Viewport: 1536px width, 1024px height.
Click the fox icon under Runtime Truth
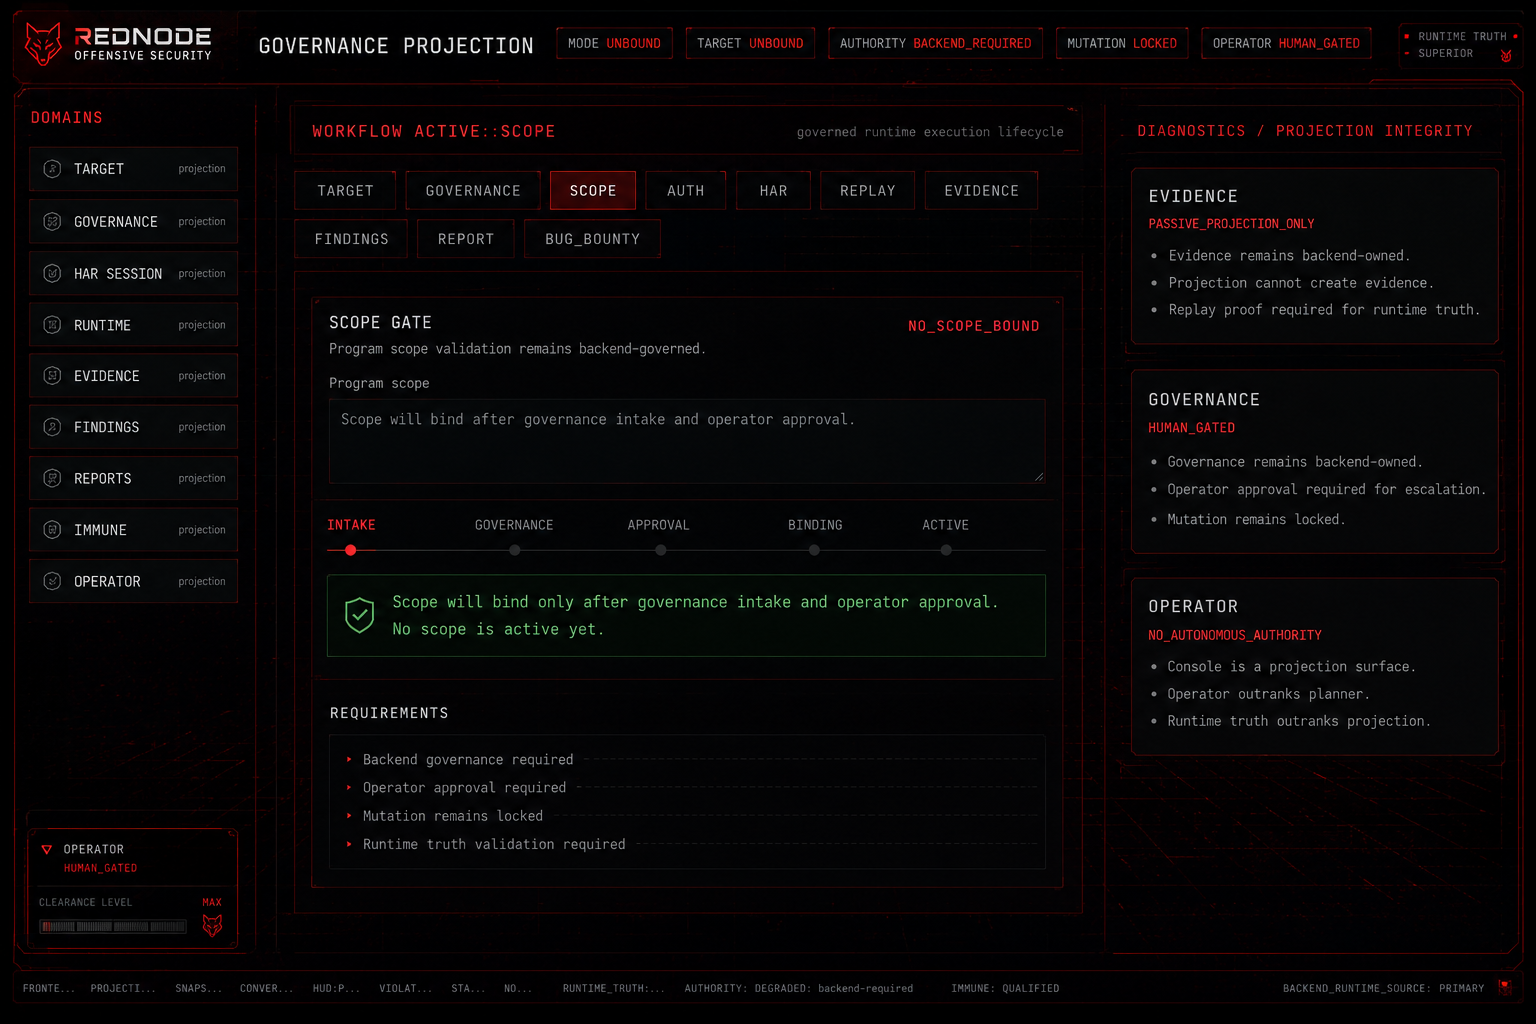tap(1506, 56)
